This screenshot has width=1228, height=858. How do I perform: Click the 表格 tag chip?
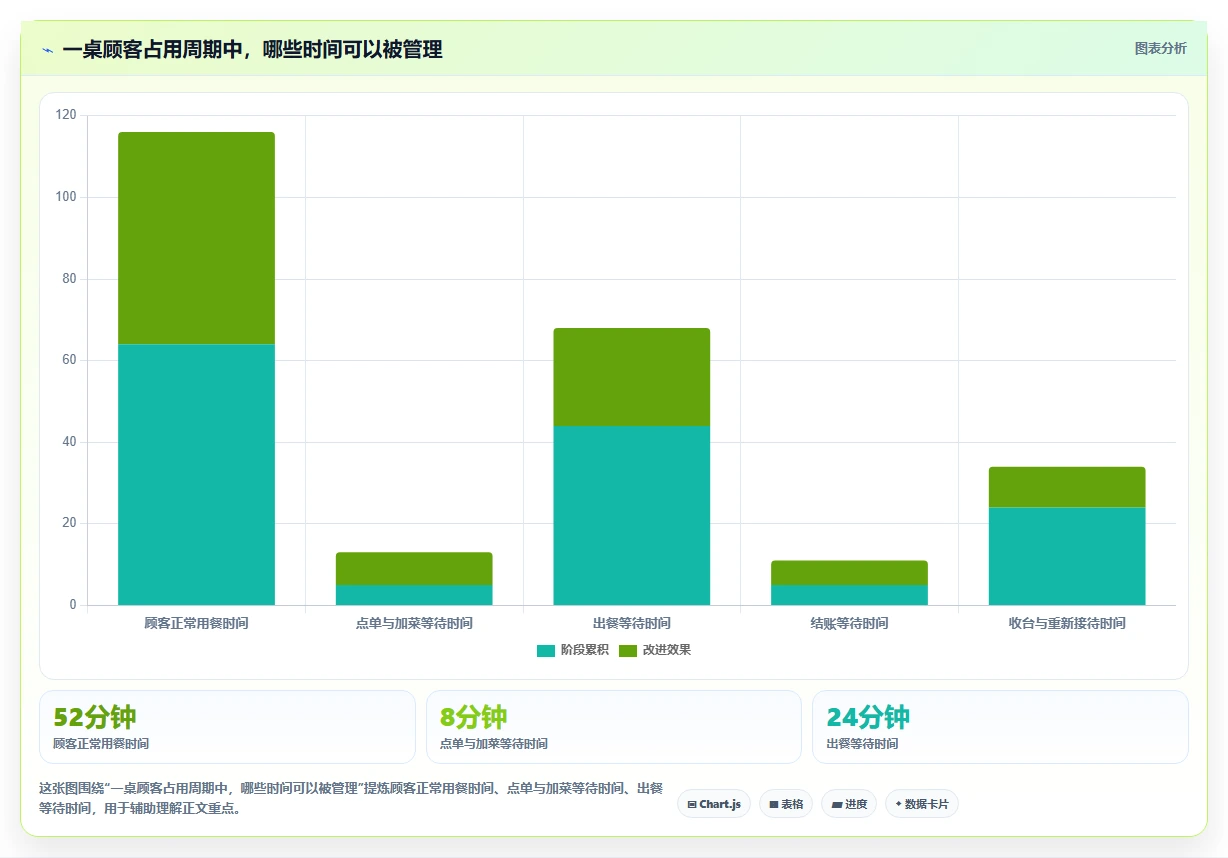(x=786, y=804)
